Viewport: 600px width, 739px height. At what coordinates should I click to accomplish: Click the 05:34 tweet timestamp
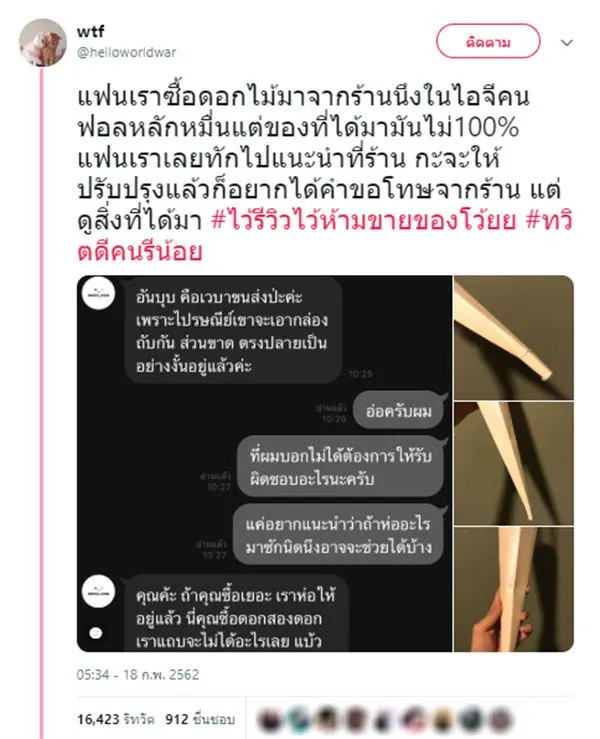pos(138,674)
